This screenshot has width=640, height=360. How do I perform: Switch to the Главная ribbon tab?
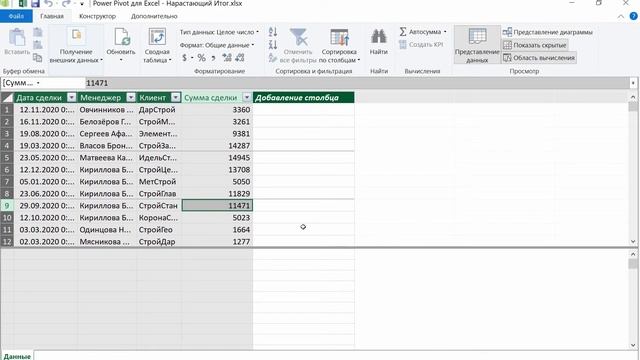pyautogui.click(x=52, y=16)
